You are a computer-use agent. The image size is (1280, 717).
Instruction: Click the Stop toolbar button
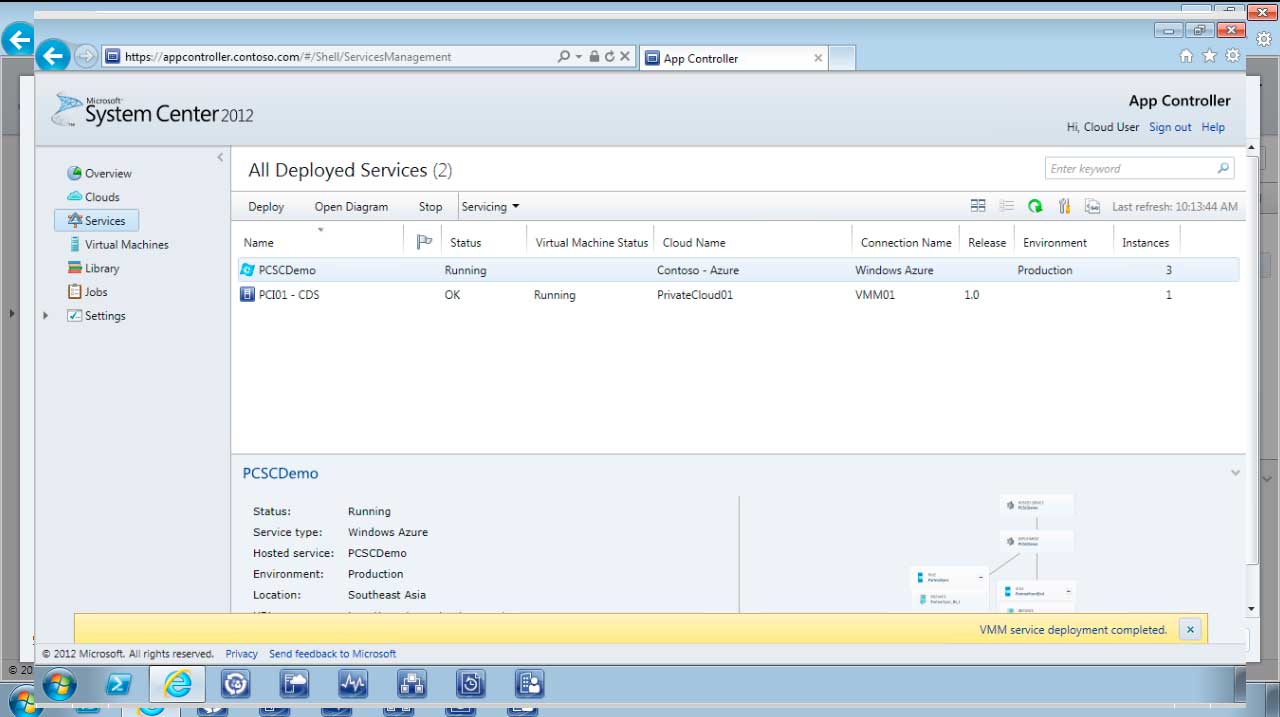tap(430, 207)
